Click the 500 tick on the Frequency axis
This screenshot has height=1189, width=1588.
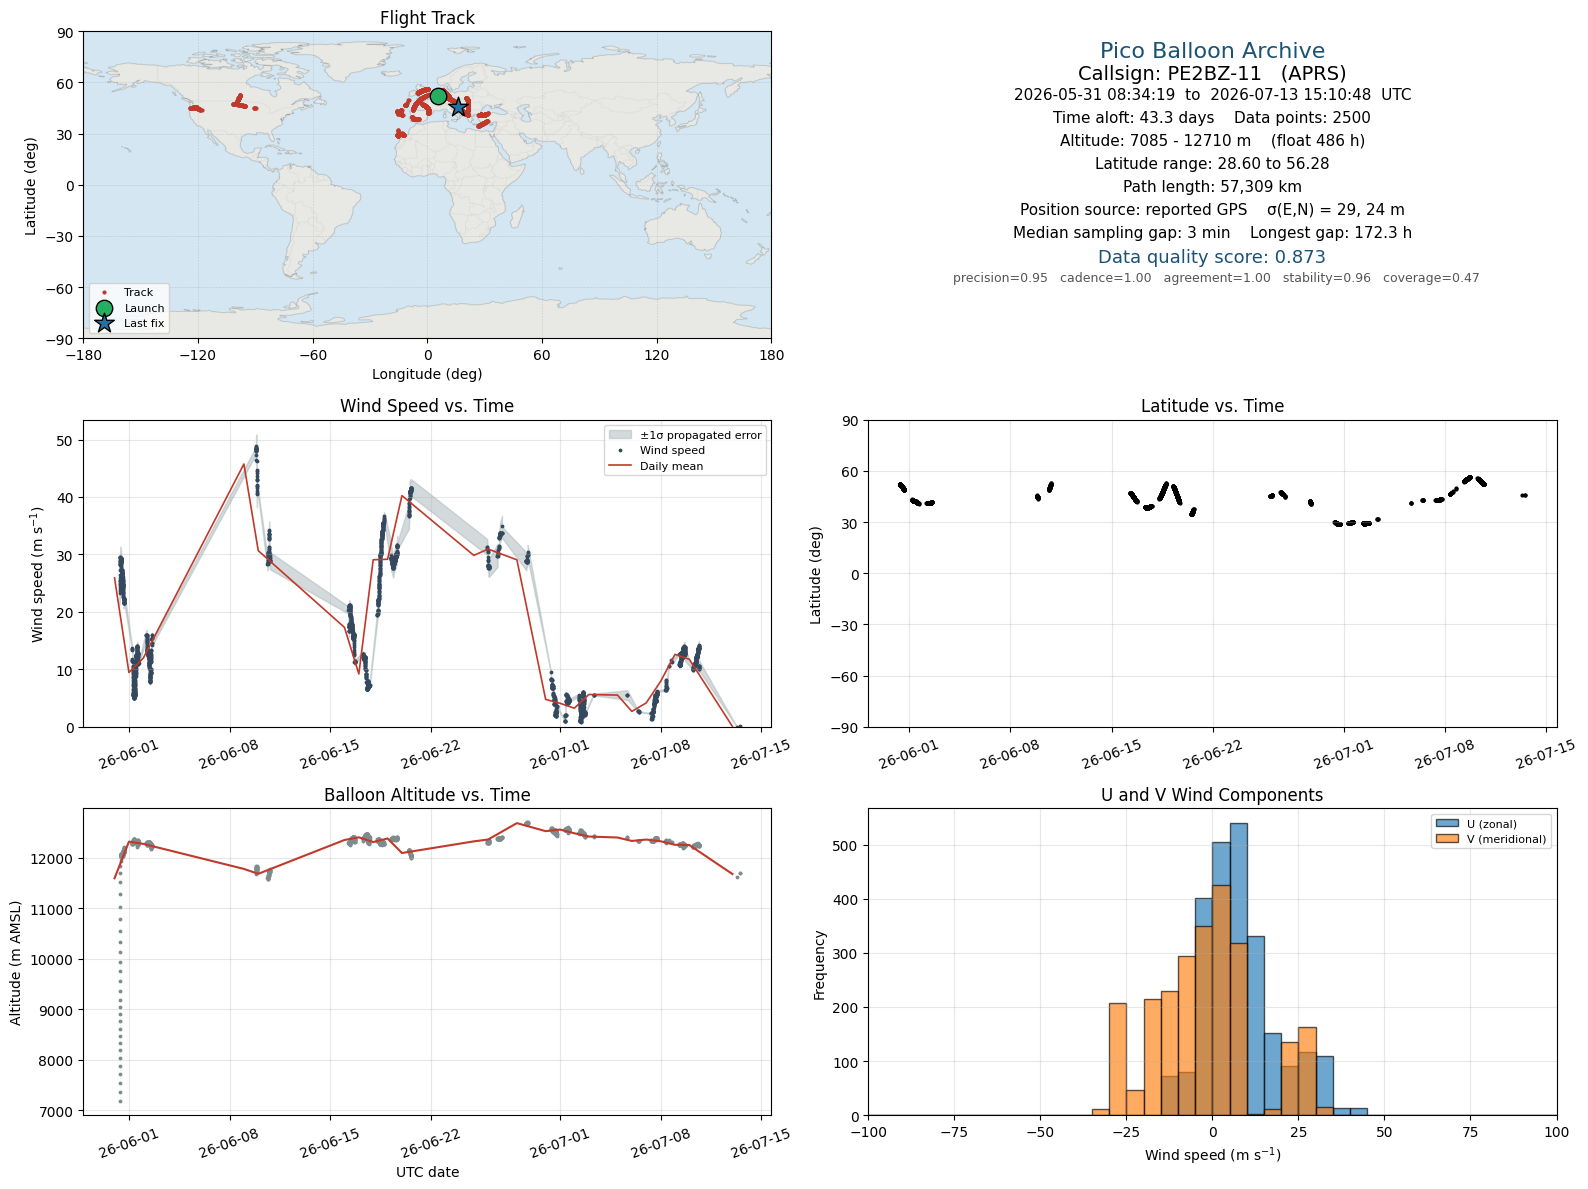coord(848,846)
